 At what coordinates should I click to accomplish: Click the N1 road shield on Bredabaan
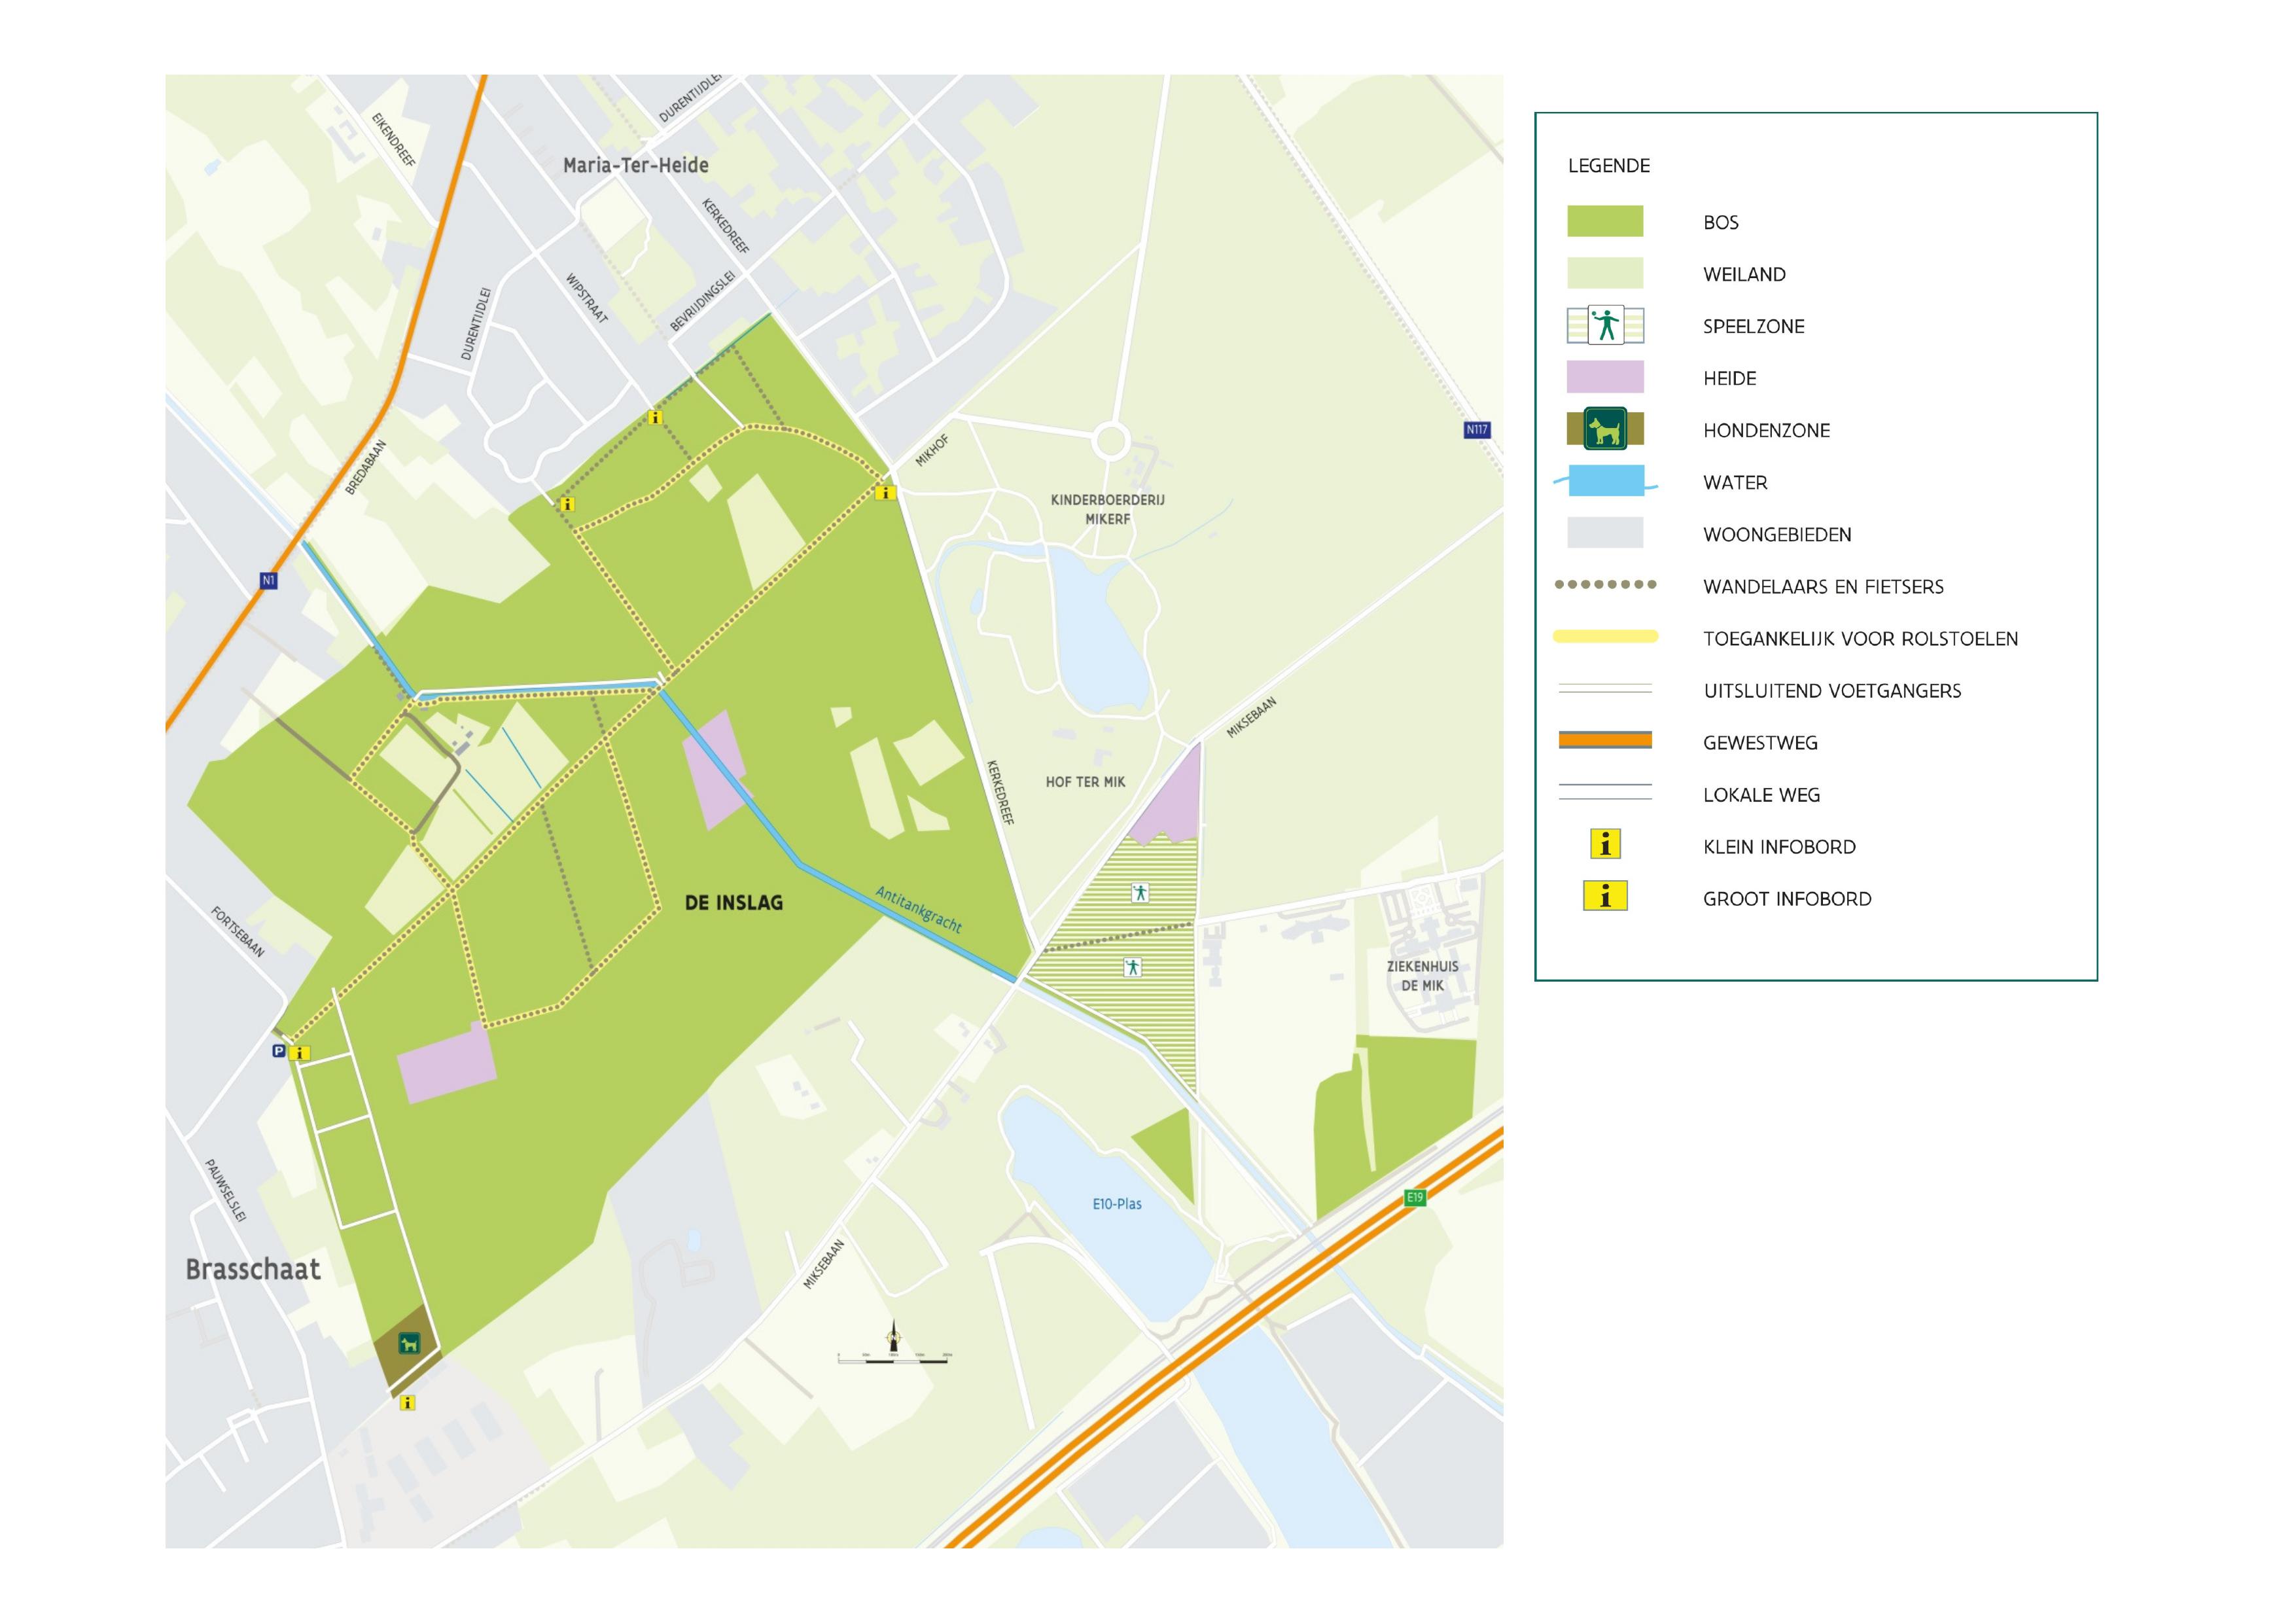point(268,580)
